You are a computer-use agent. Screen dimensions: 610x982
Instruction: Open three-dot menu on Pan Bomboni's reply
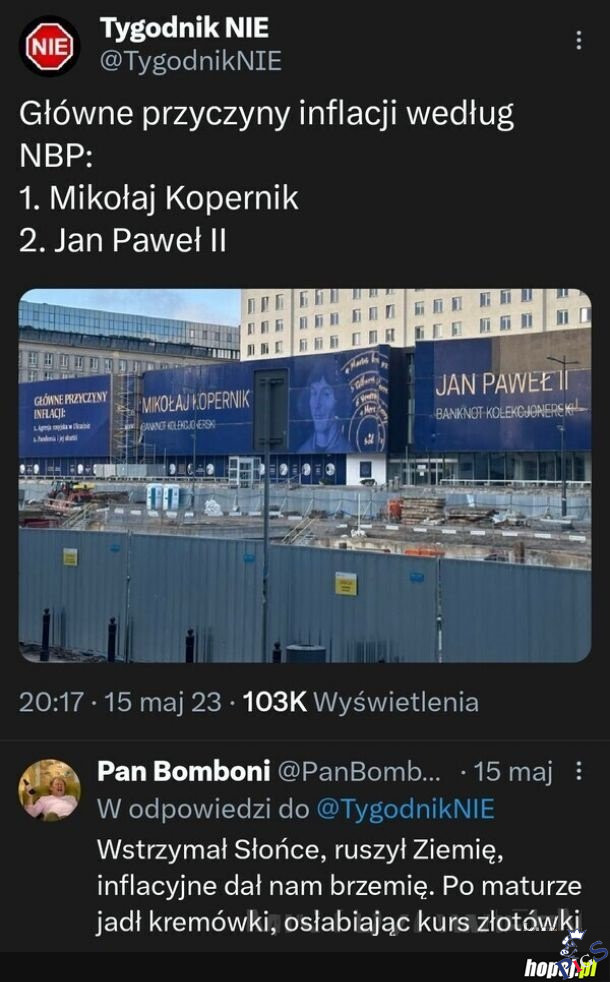coord(579,771)
